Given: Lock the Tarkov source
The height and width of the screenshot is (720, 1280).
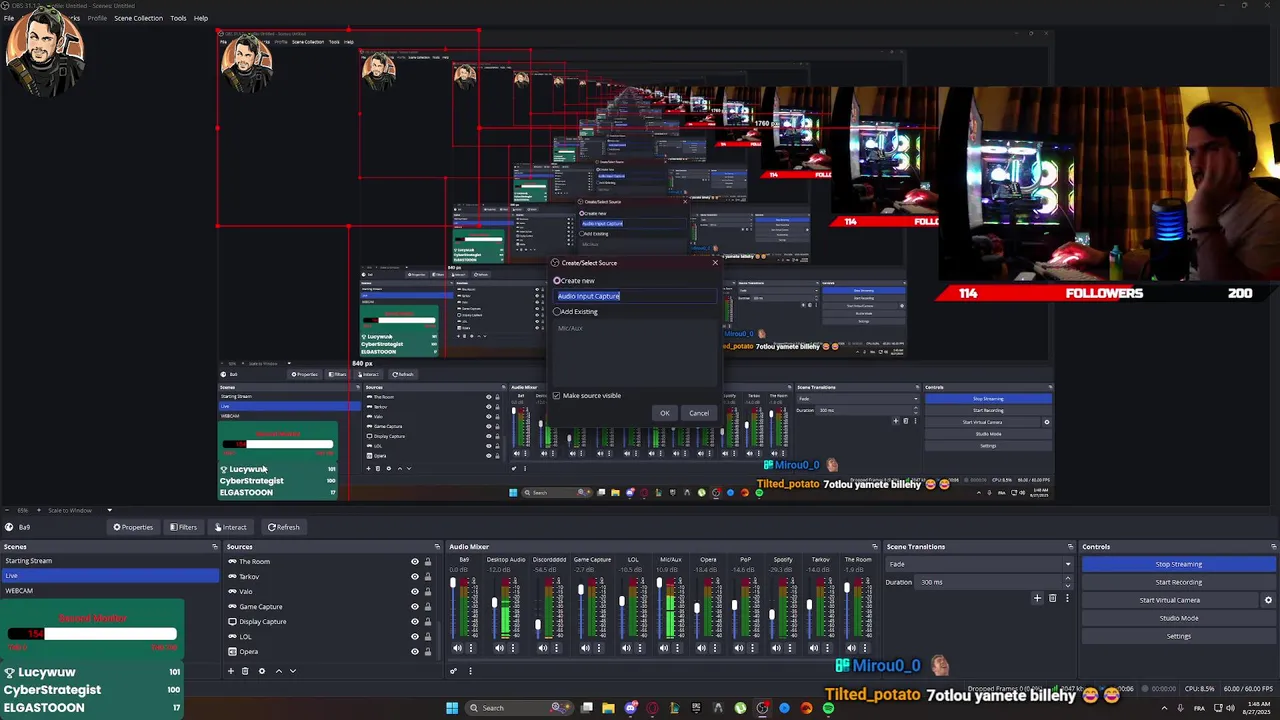Looking at the screenshot, I should [x=428, y=576].
